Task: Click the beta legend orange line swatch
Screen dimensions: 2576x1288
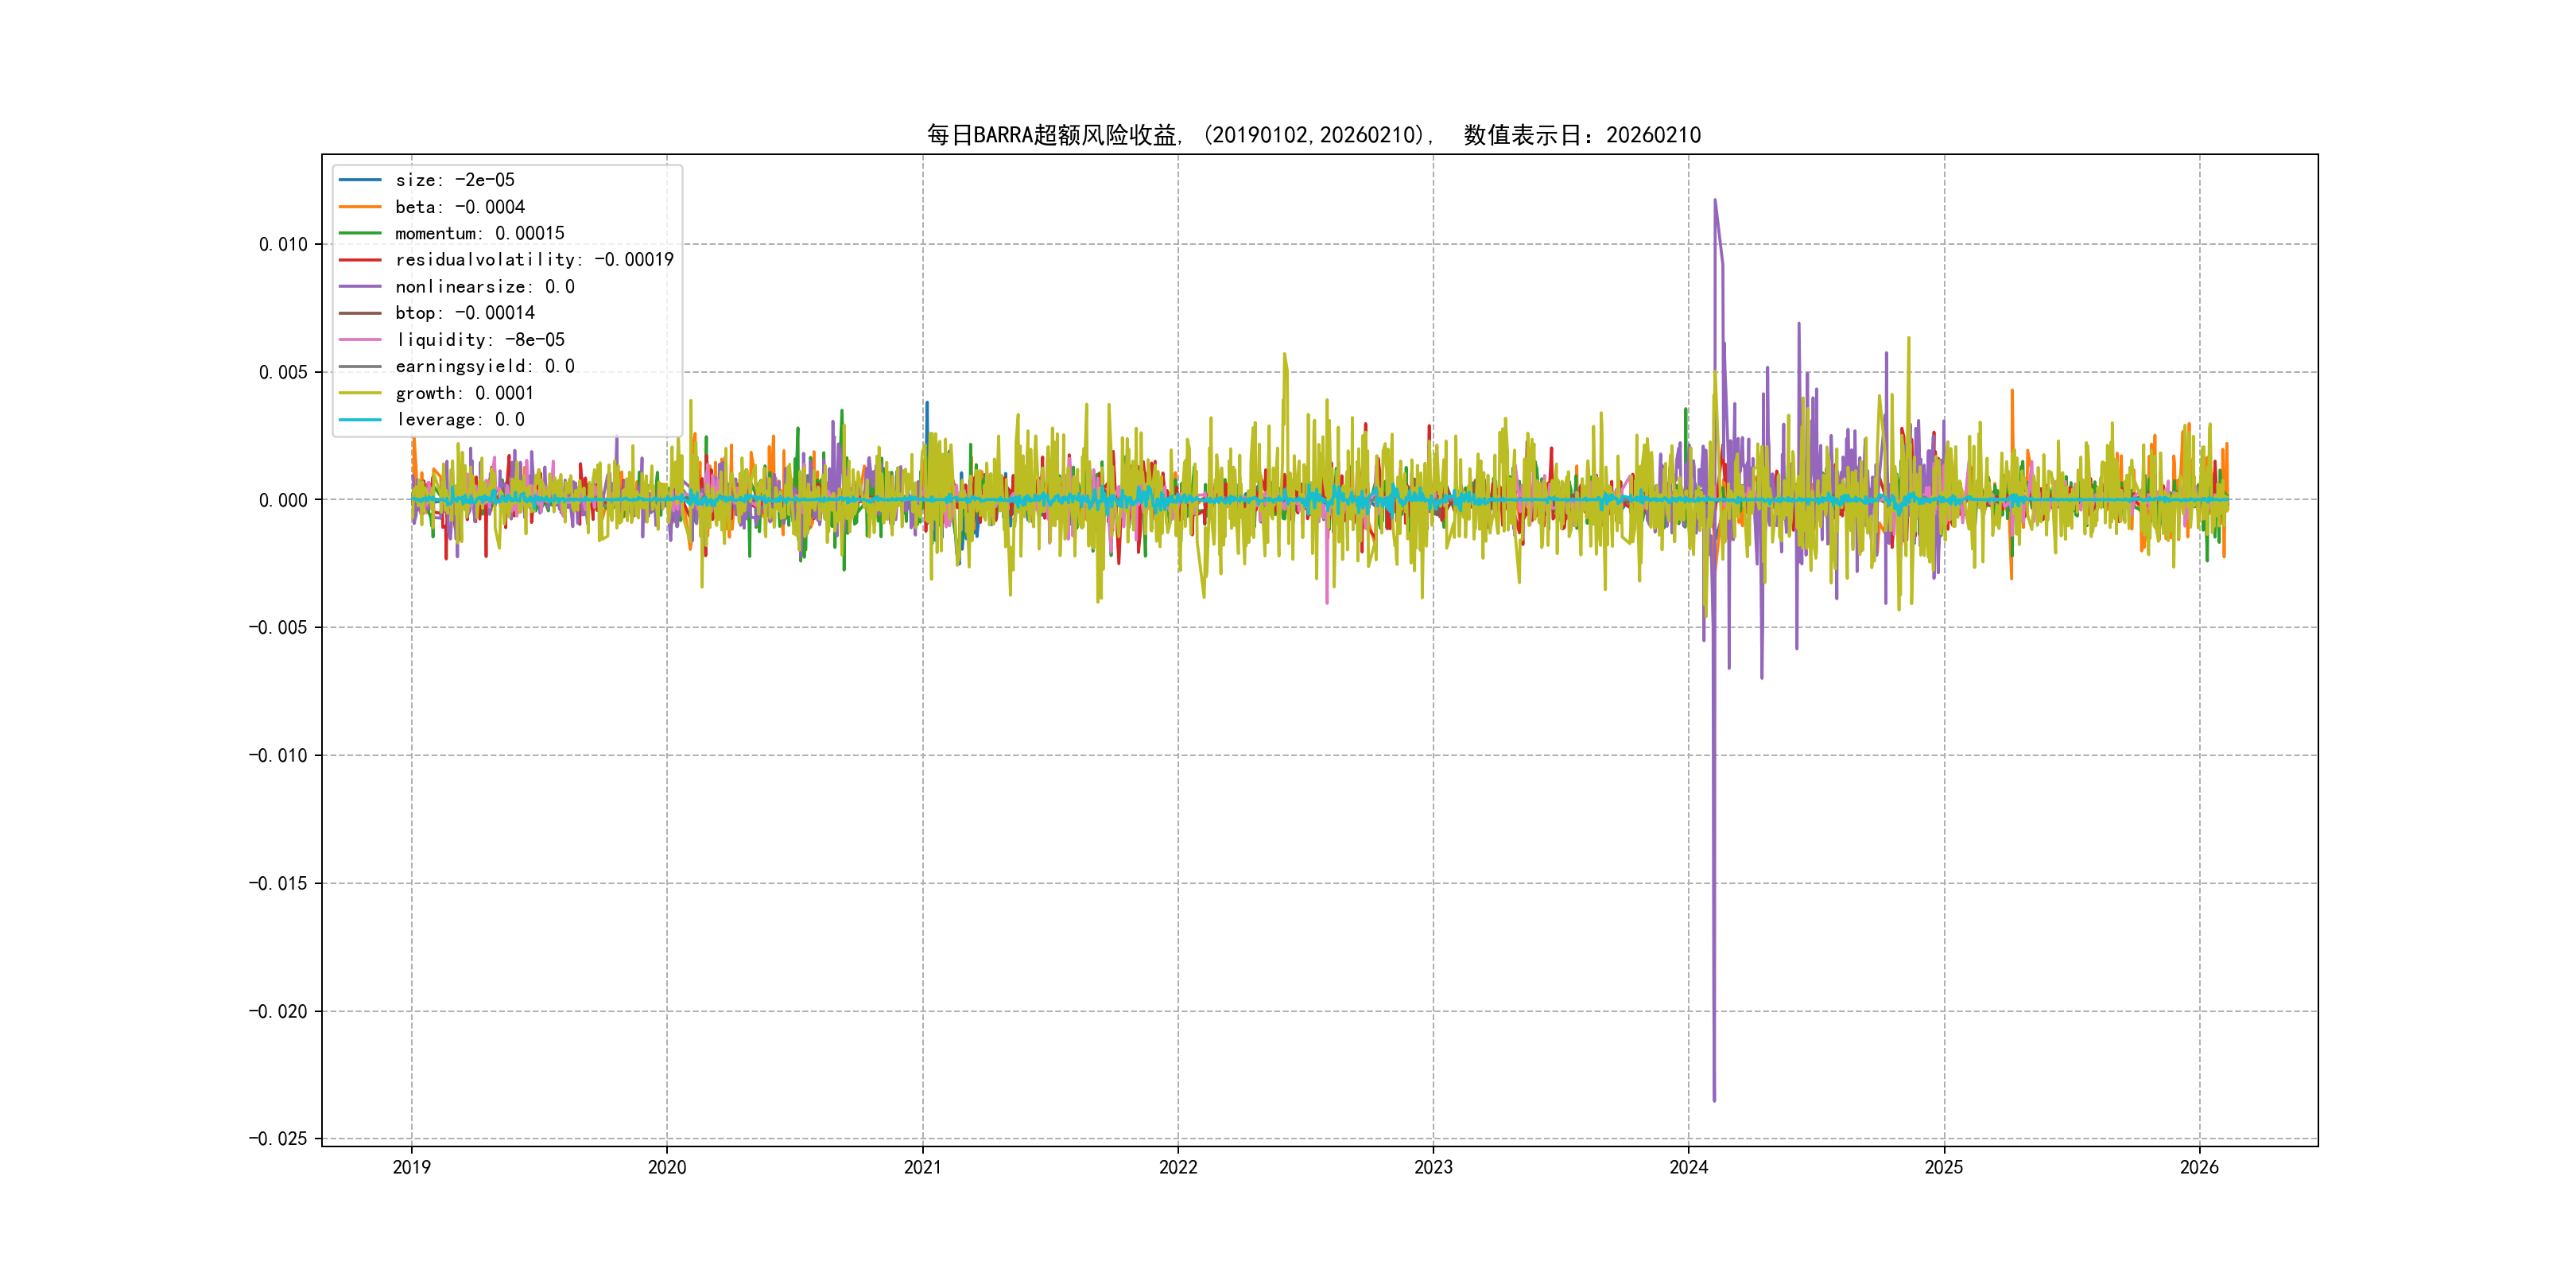Action: pyautogui.click(x=360, y=207)
